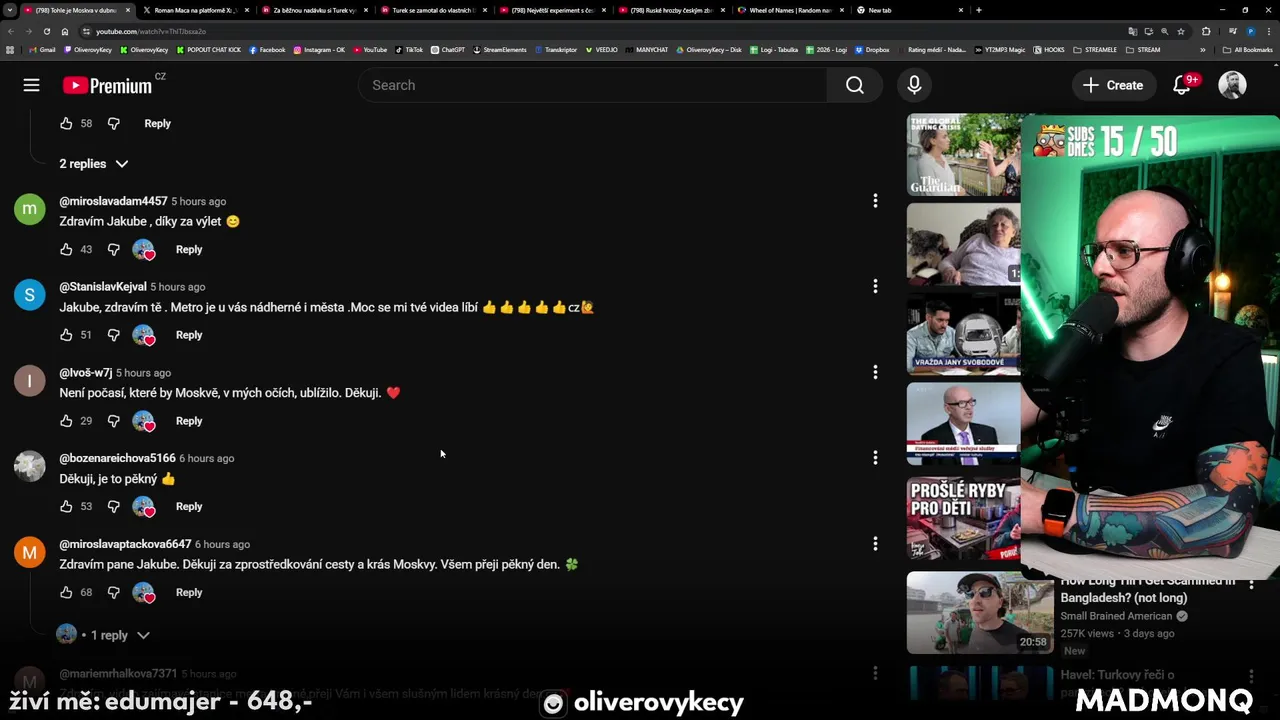
Task: Open Chrome profile icon in toolbar
Action: (1250, 31)
